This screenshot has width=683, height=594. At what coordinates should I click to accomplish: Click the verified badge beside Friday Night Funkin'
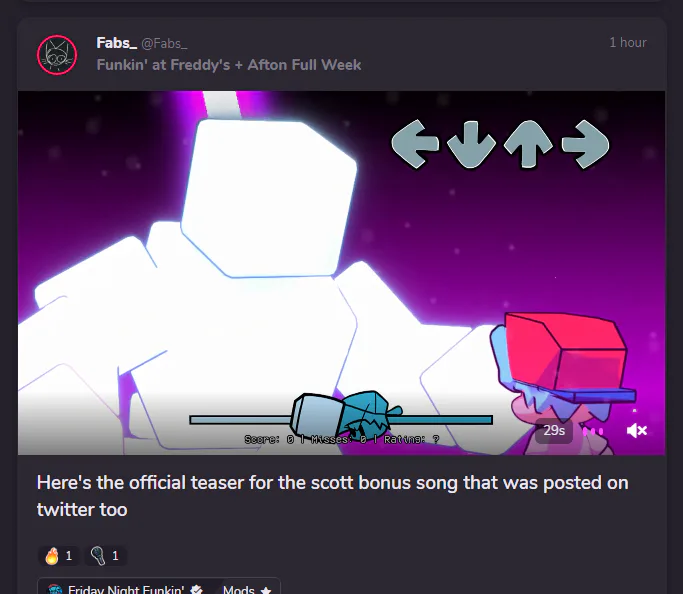pyautogui.click(x=196, y=590)
